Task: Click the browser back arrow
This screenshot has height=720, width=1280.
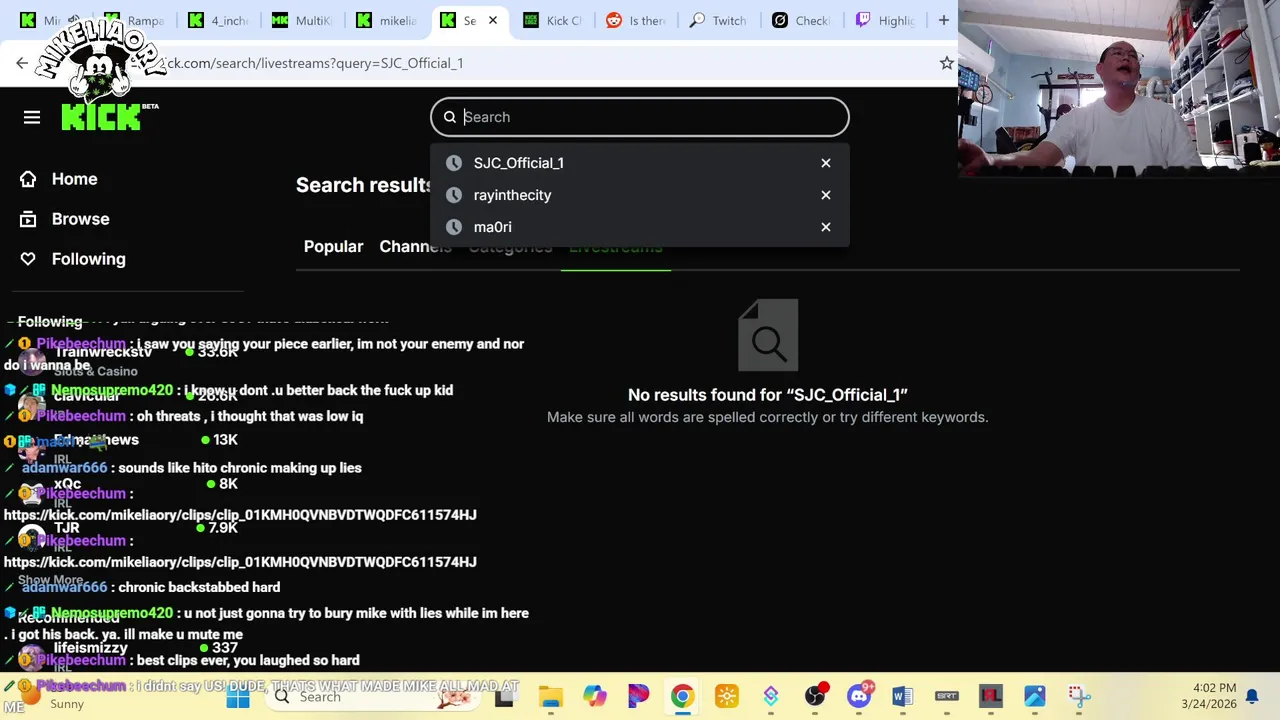Action: tap(22, 63)
